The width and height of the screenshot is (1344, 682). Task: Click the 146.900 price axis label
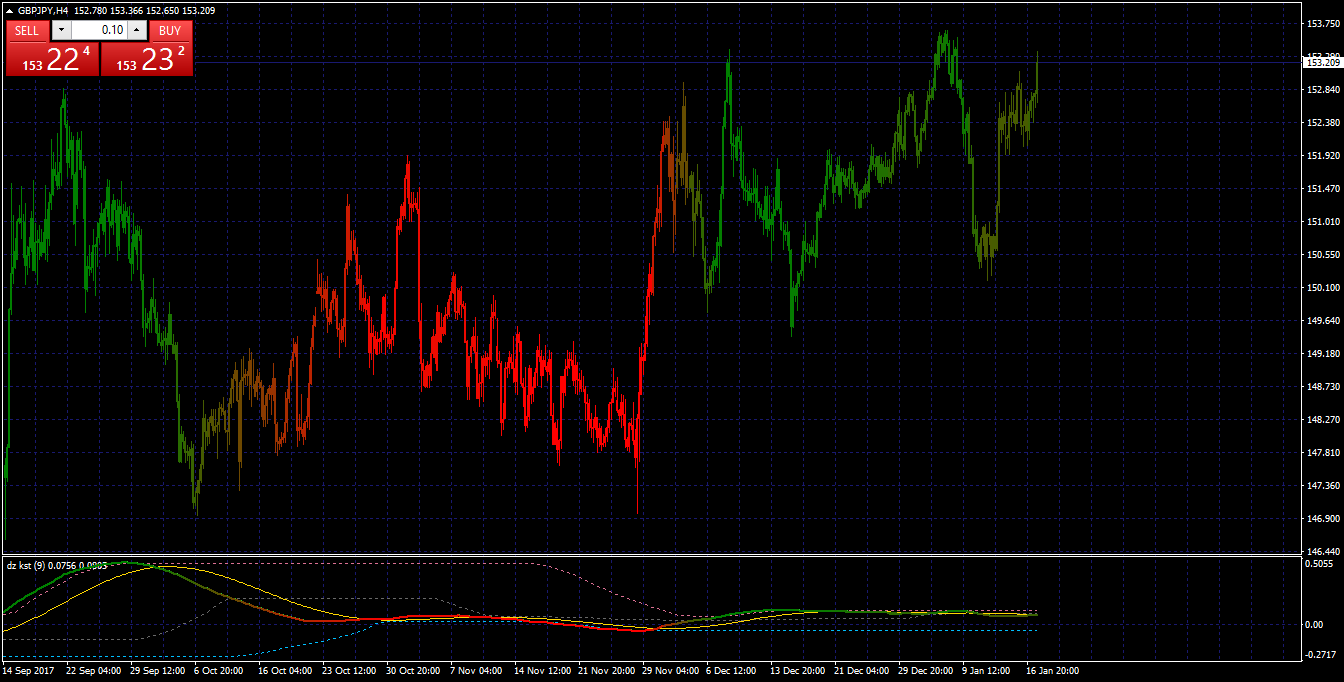click(1323, 519)
